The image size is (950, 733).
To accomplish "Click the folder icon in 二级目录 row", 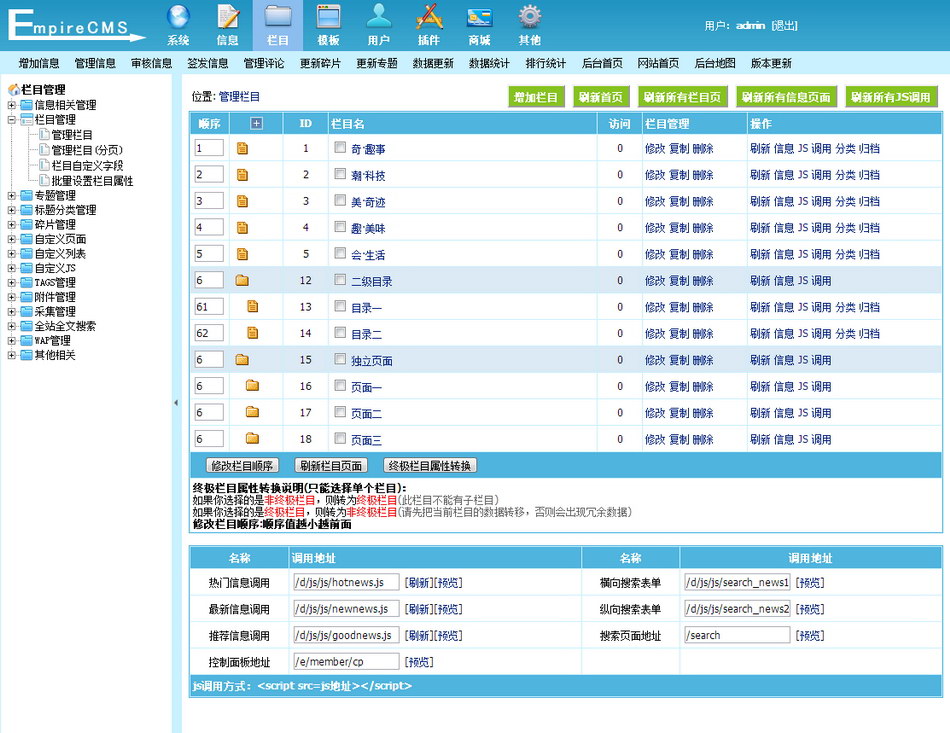I will (x=242, y=280).
